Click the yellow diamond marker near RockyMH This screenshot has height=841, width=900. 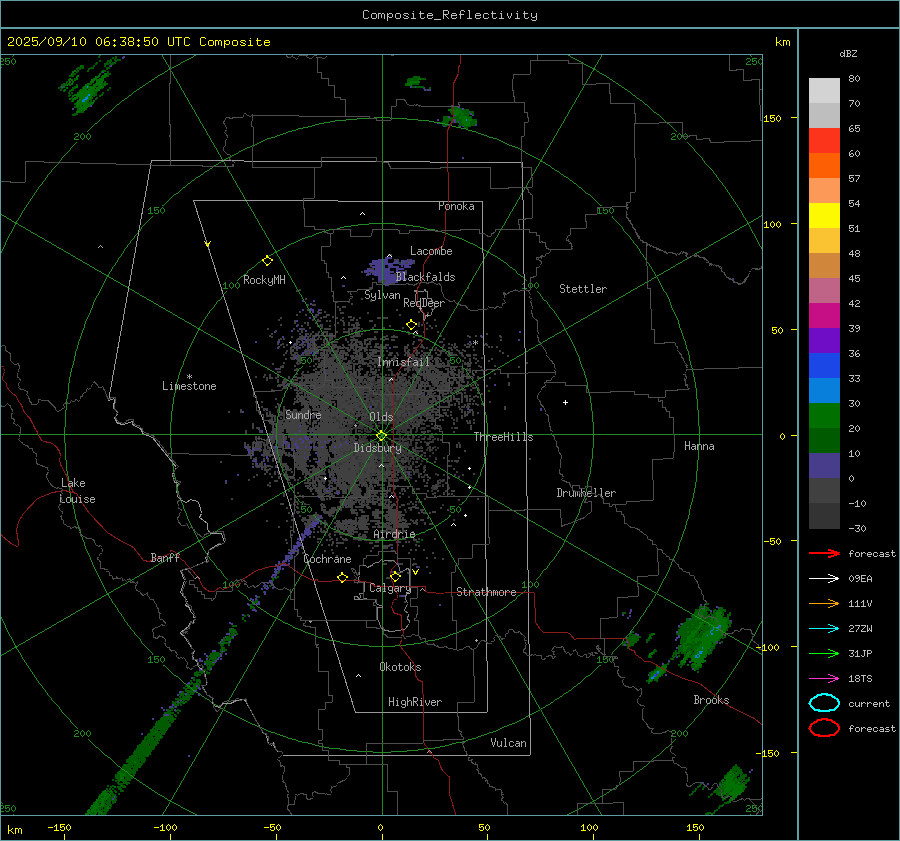[267, 261]
